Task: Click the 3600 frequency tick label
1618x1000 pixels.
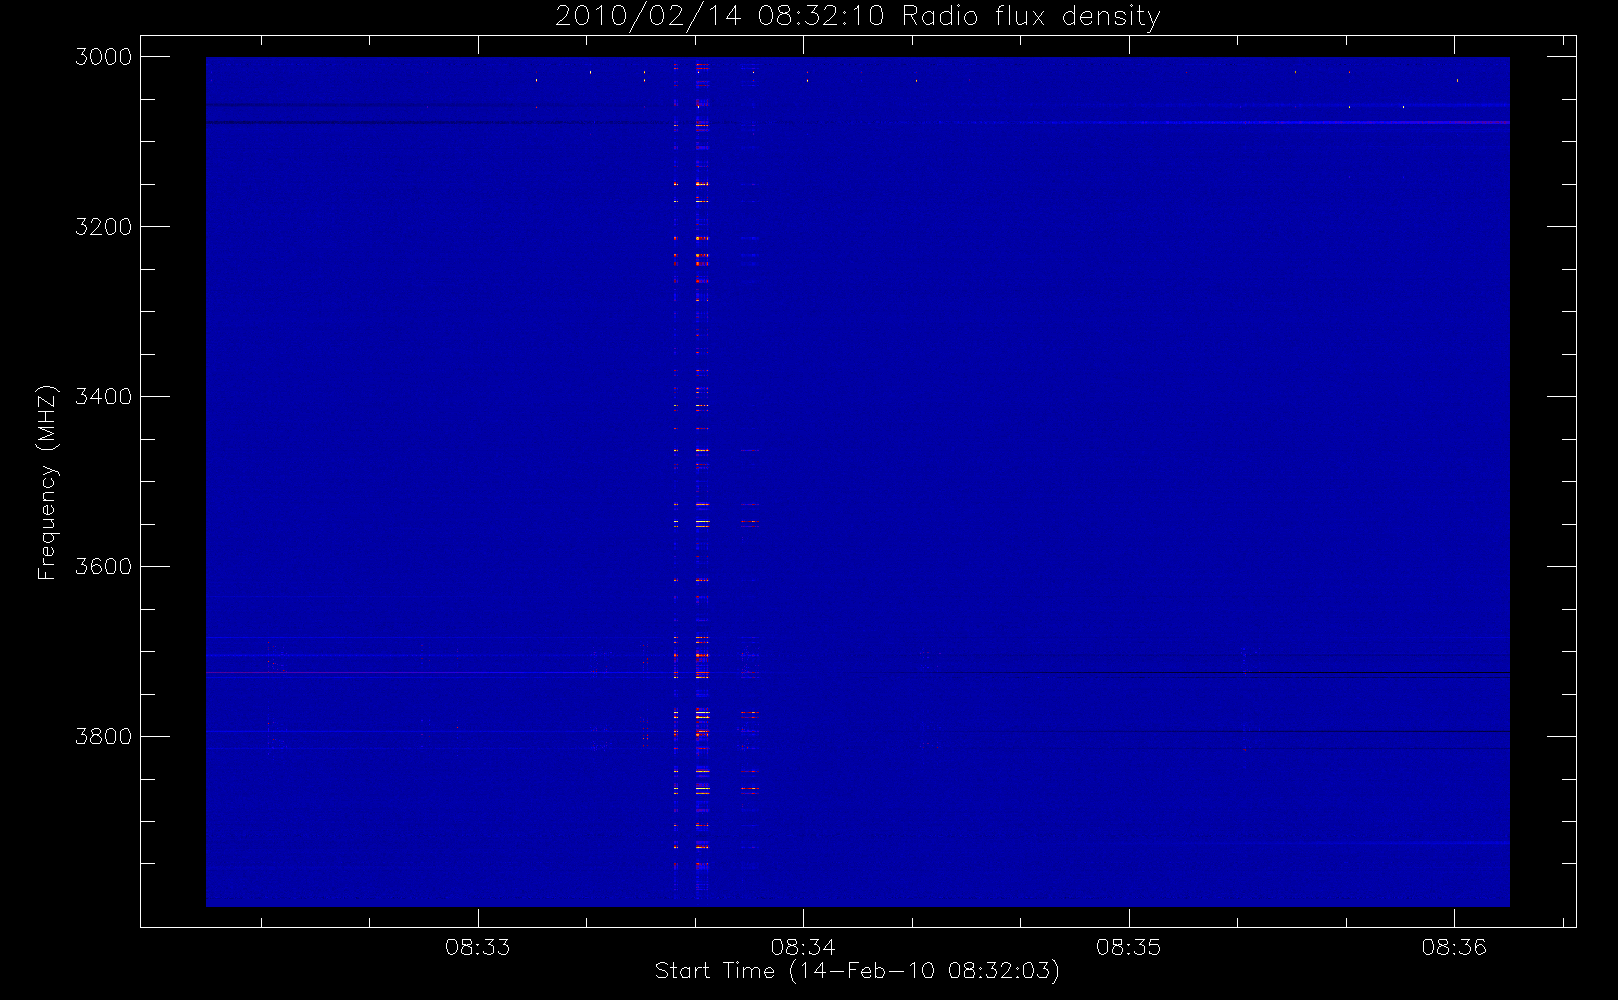Action: (x=104, y=567)
